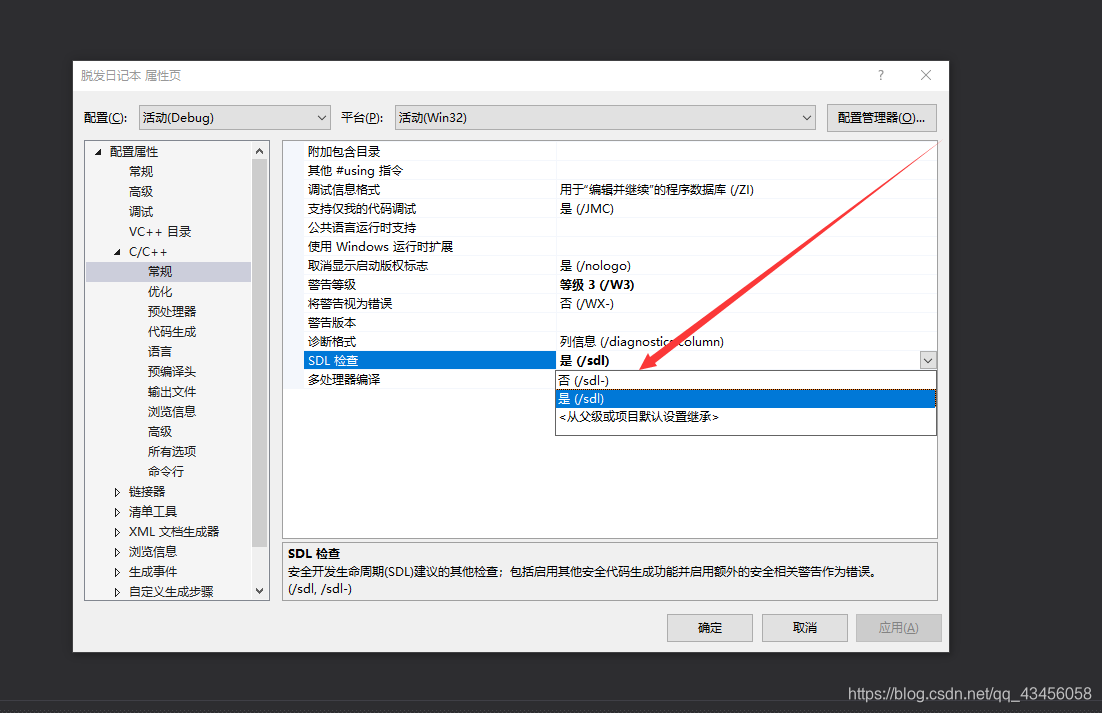Select 常规 under 配置属性
This screenshot has height=713, width=1102.
pyautogui.click(x=141, y=171)
